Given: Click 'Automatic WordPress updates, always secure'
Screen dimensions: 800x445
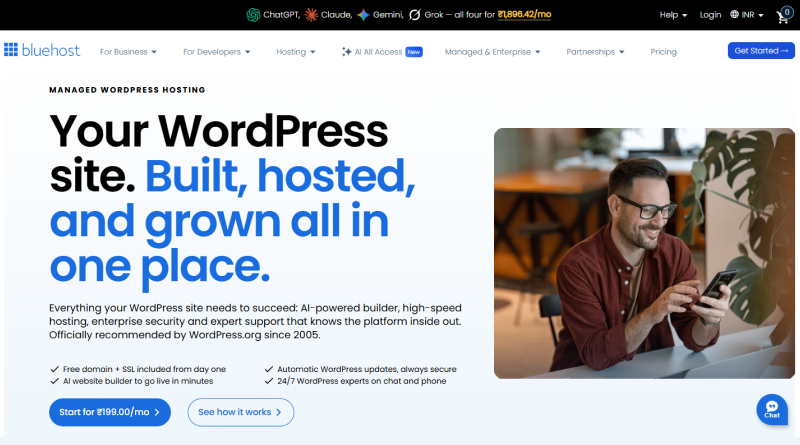Looking at the screenshot, I should [x=367, y=369].
